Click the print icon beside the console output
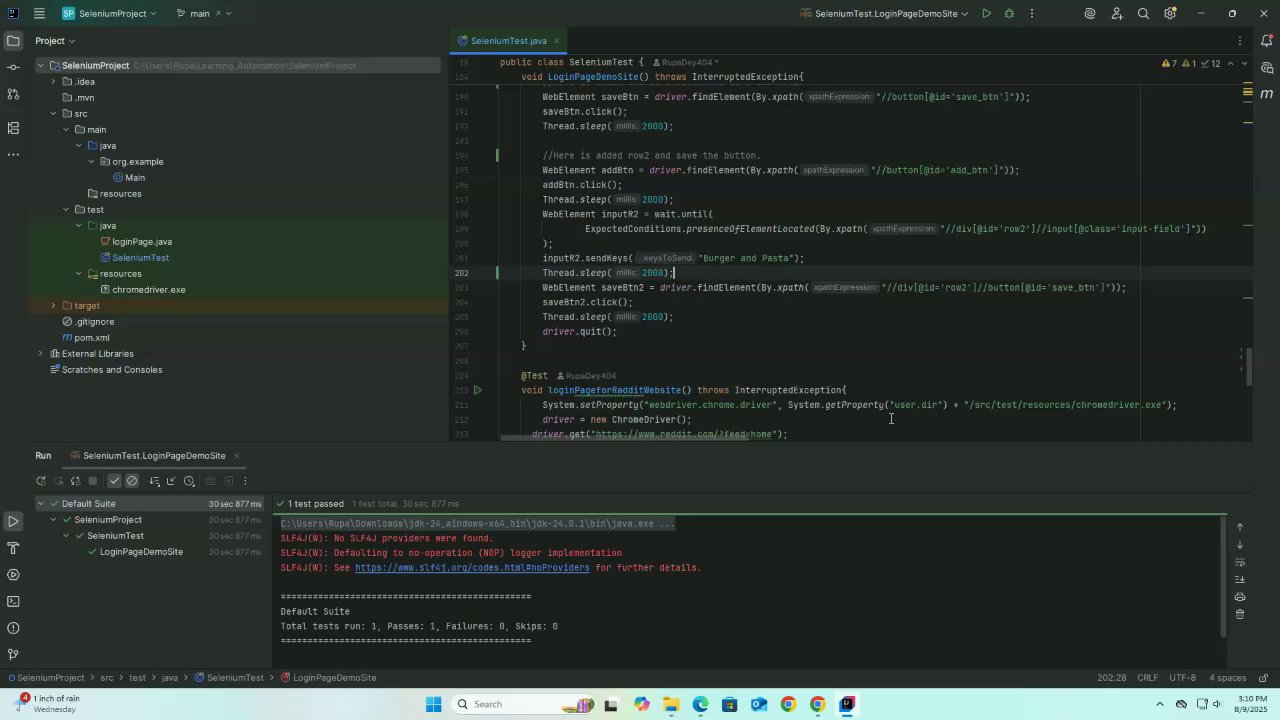The image size is (1280, 720). 1240,597
